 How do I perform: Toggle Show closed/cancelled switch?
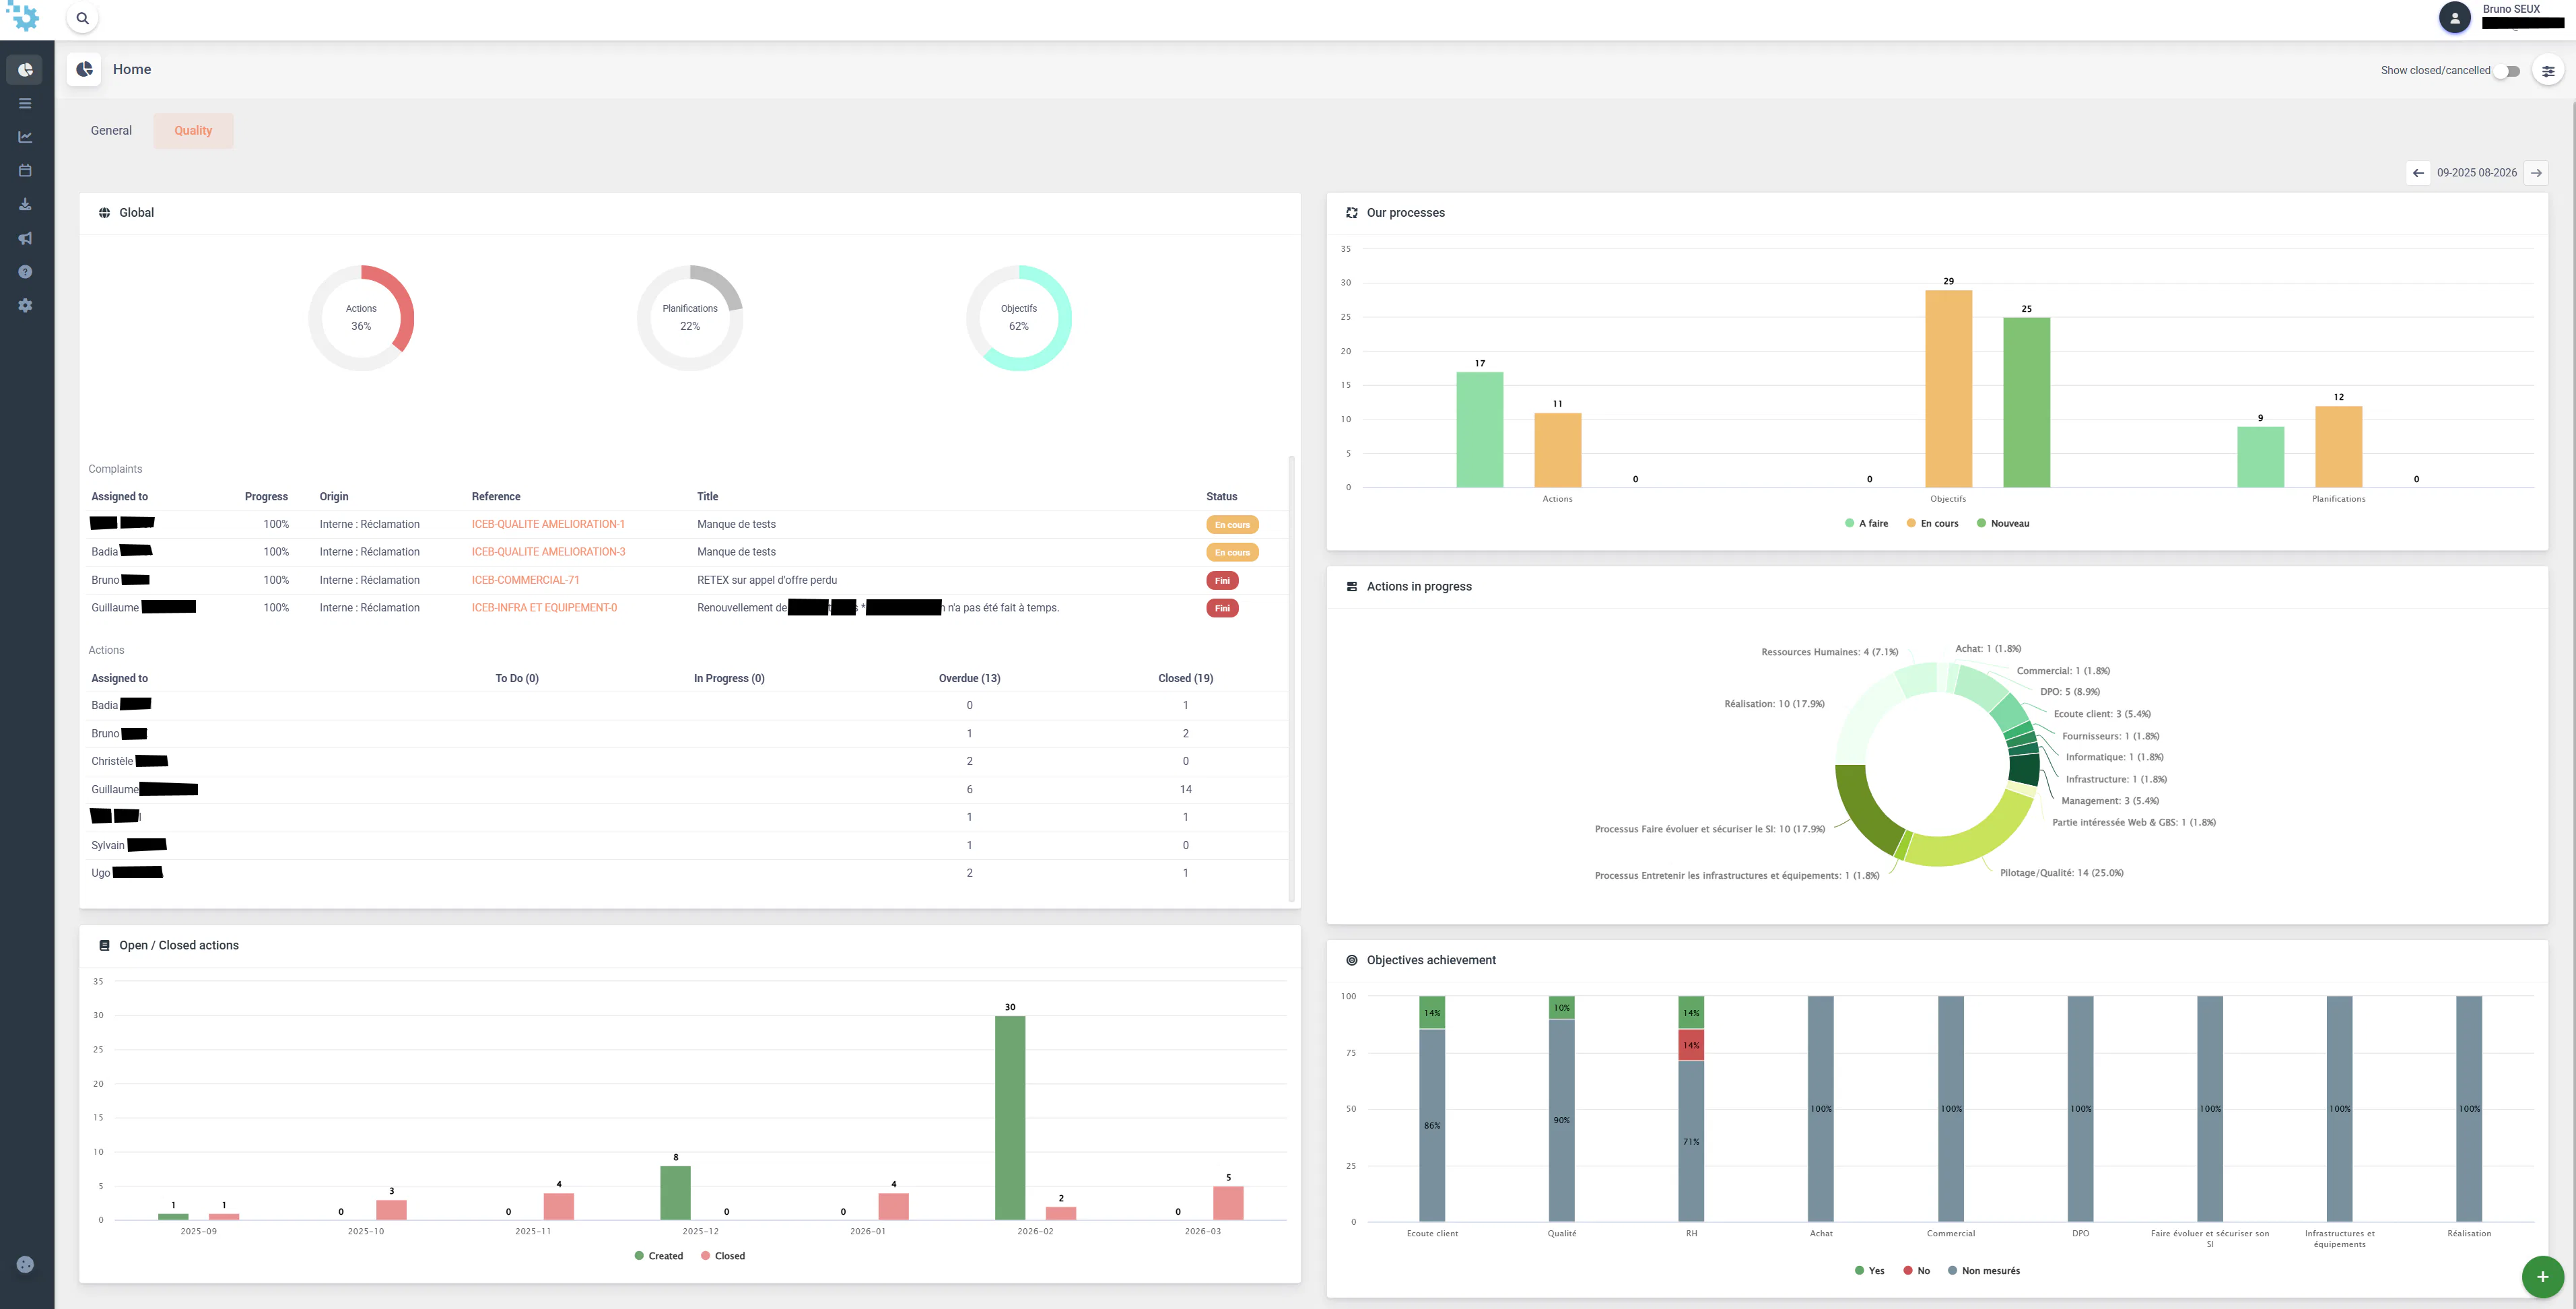[2506, 71]
